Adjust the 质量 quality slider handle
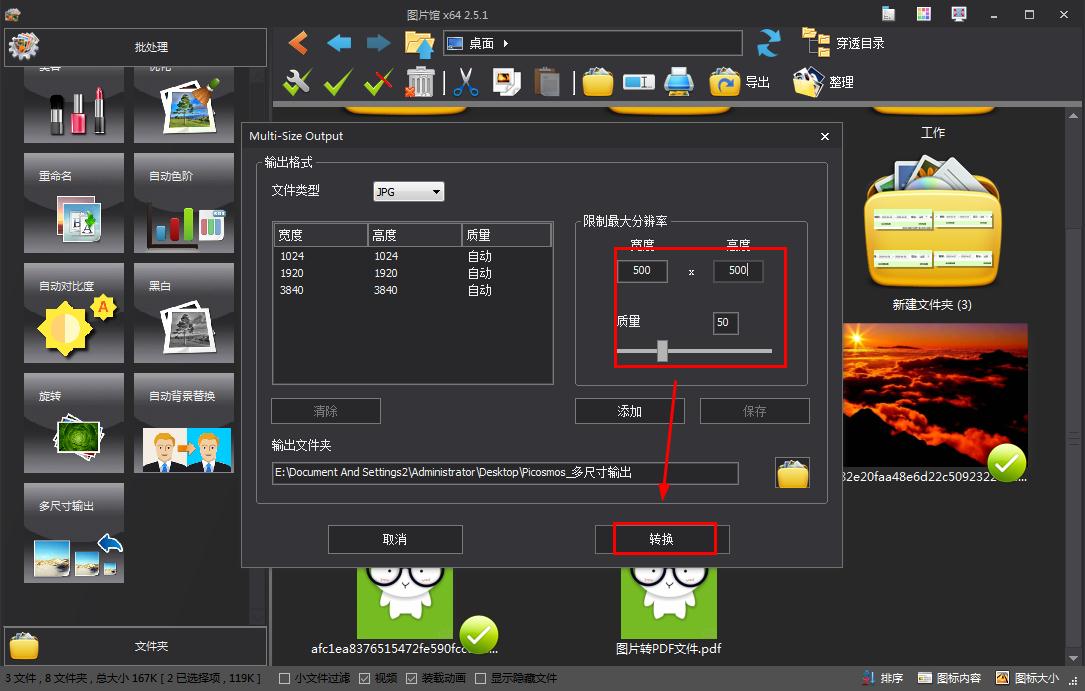The image size is (1085, 691). coord(662,351)
